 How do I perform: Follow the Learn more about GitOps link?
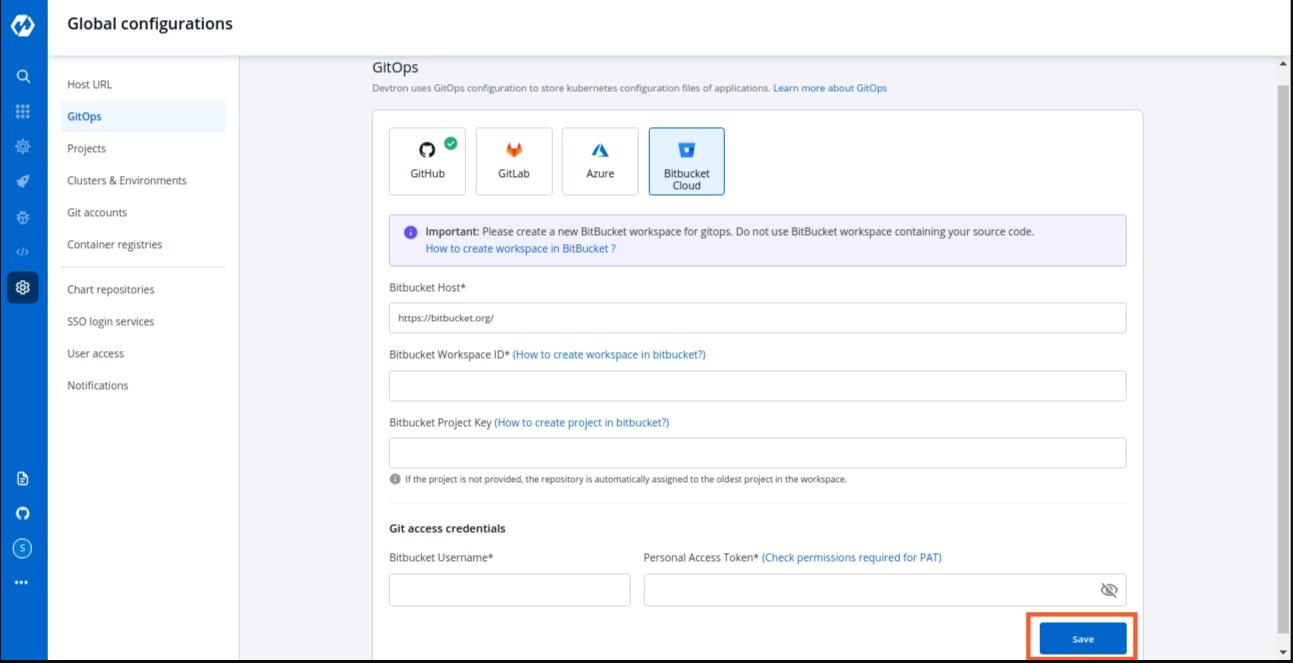(830, 88)
